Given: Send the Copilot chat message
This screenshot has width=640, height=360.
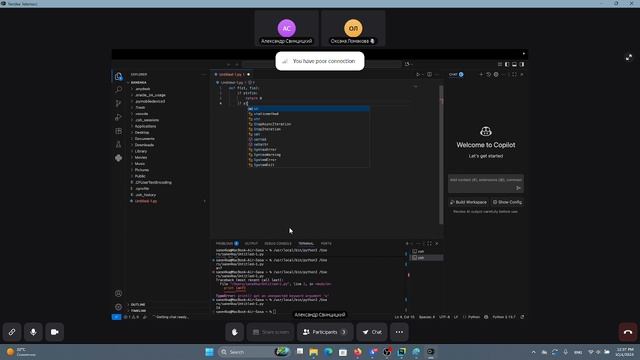Looking at the screenshot, I should (x=518, y=188).
